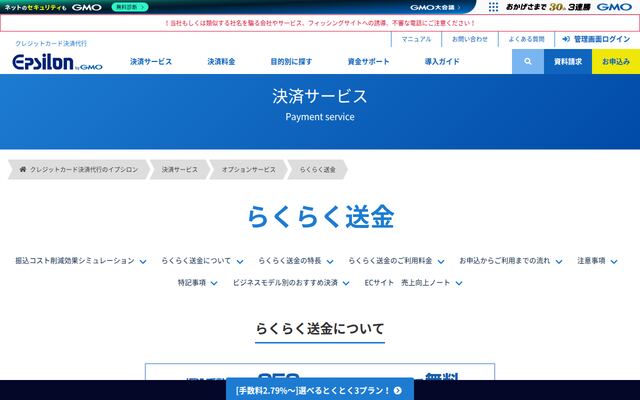Open the search magnifier icon
This screenshot has width=640, height=400.
point(528,62)
